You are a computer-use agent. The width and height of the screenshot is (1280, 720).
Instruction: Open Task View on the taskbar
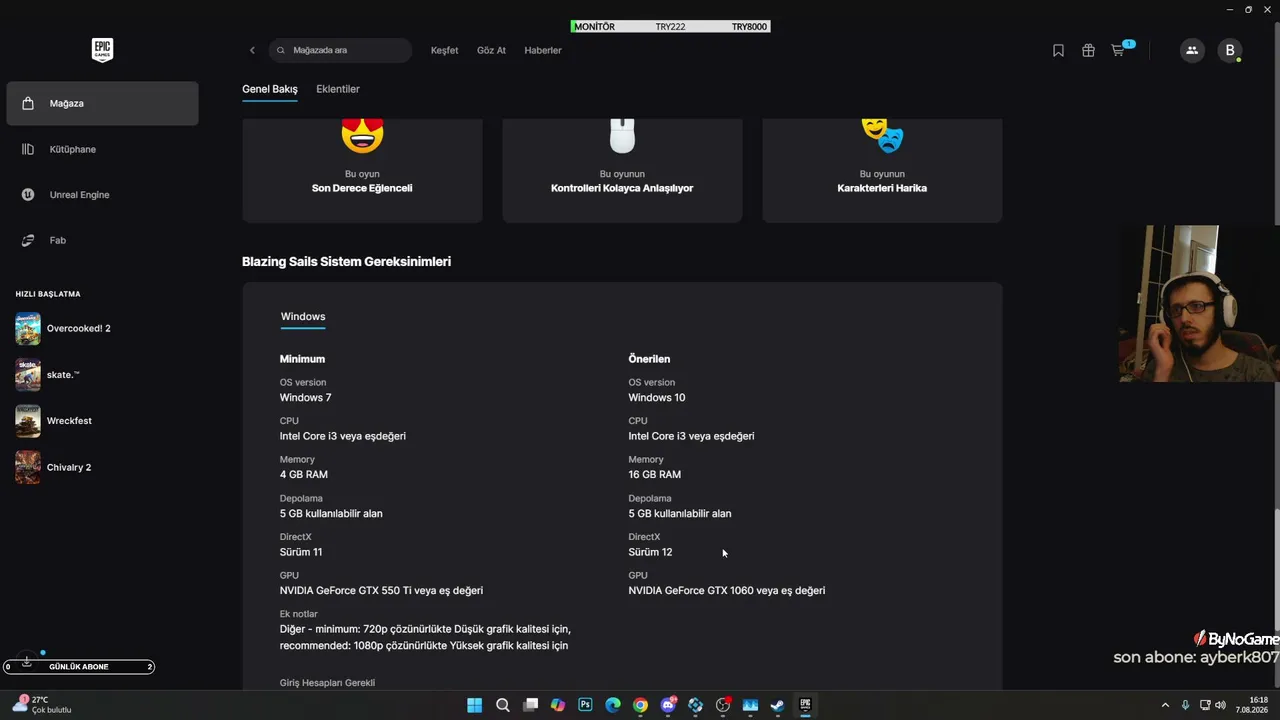531,705
